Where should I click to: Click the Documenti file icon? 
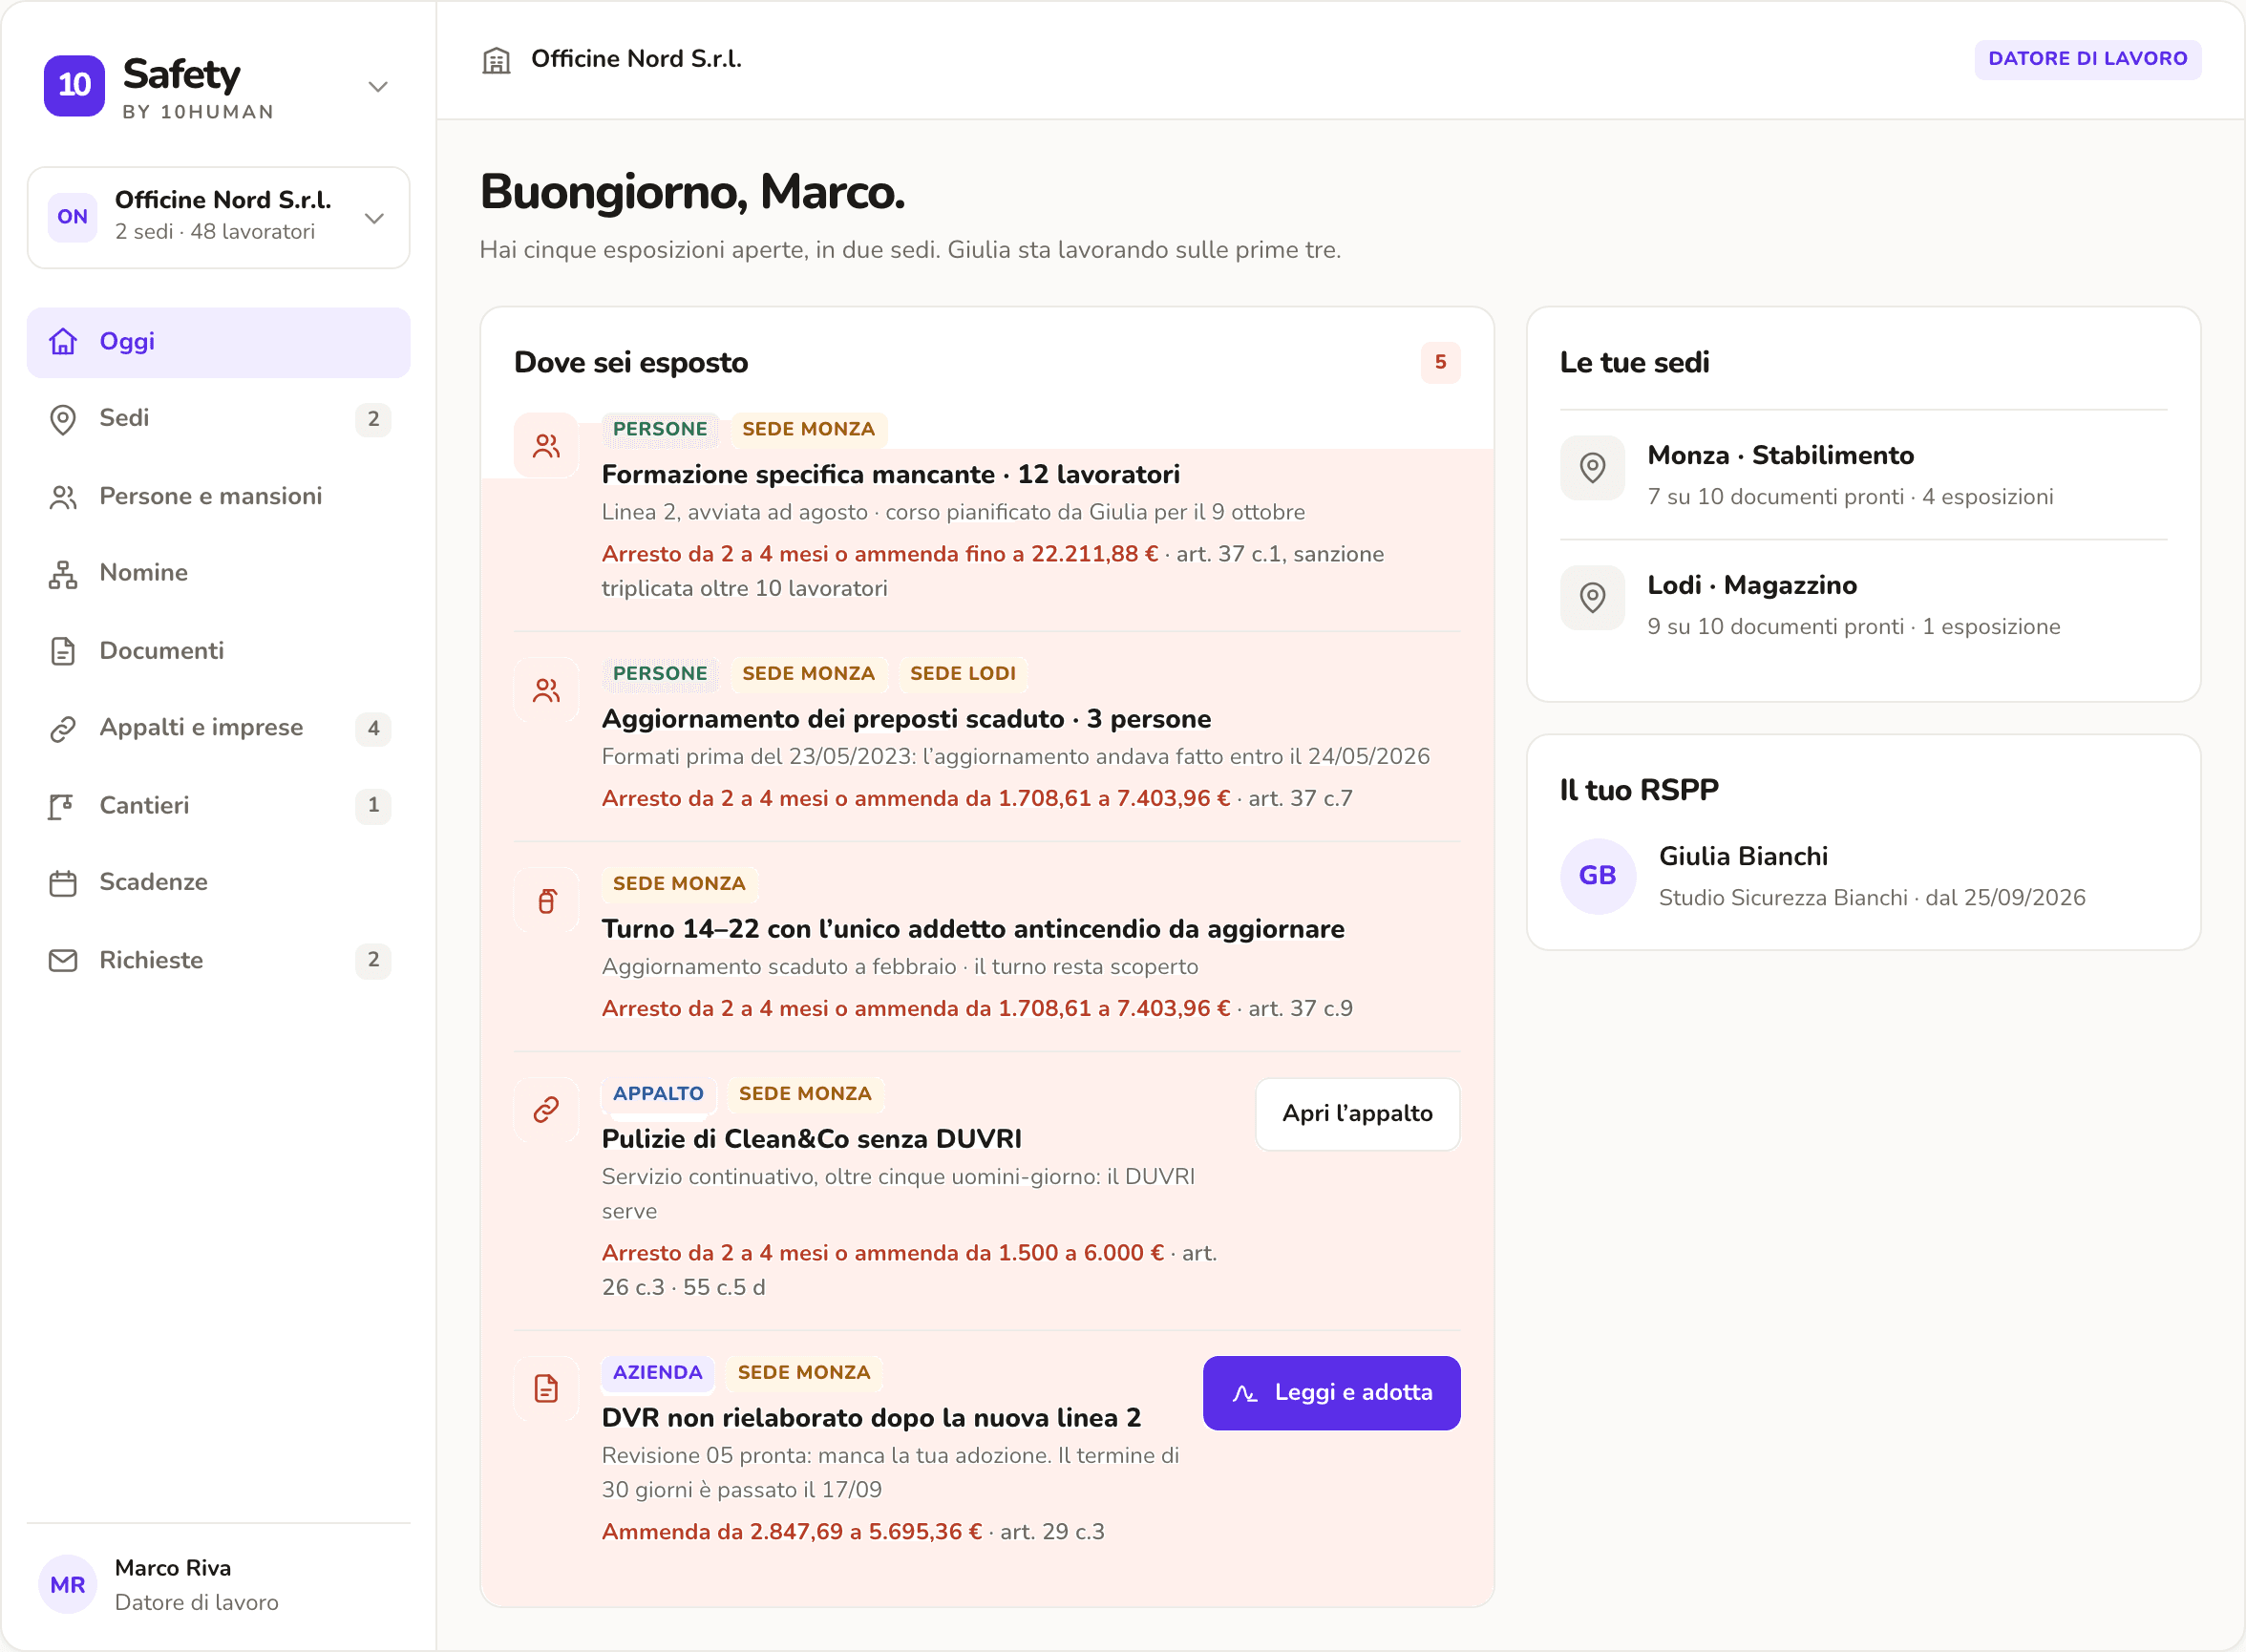click(x=63, y=651)
